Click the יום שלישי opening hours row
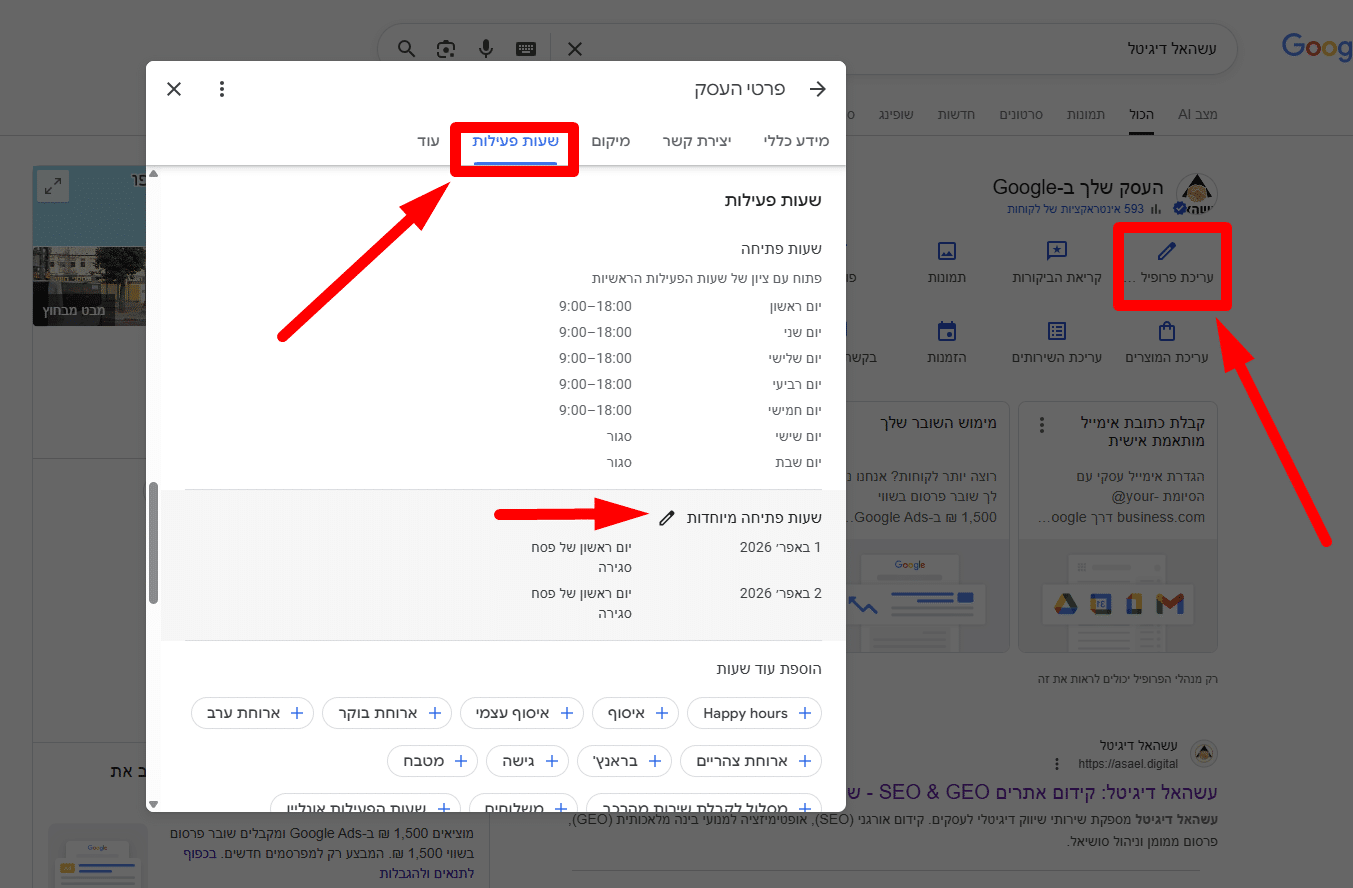 pos(690,358)
